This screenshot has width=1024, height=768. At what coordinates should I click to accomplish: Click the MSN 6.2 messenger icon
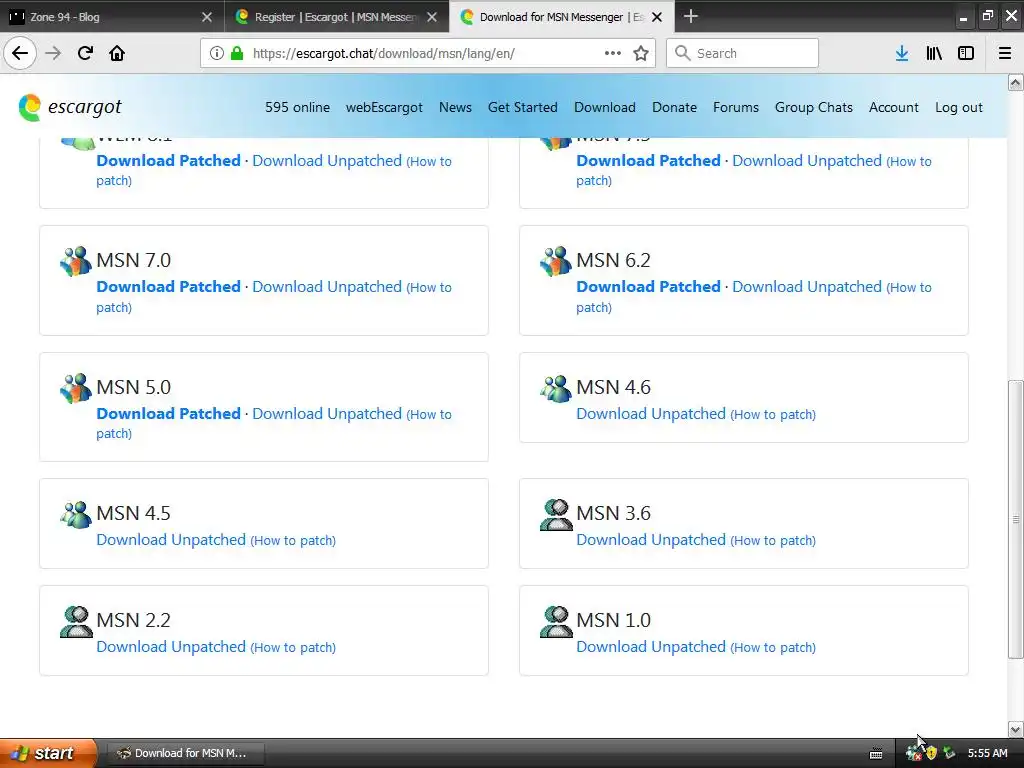pyautogui.click(x=556, y=261)
